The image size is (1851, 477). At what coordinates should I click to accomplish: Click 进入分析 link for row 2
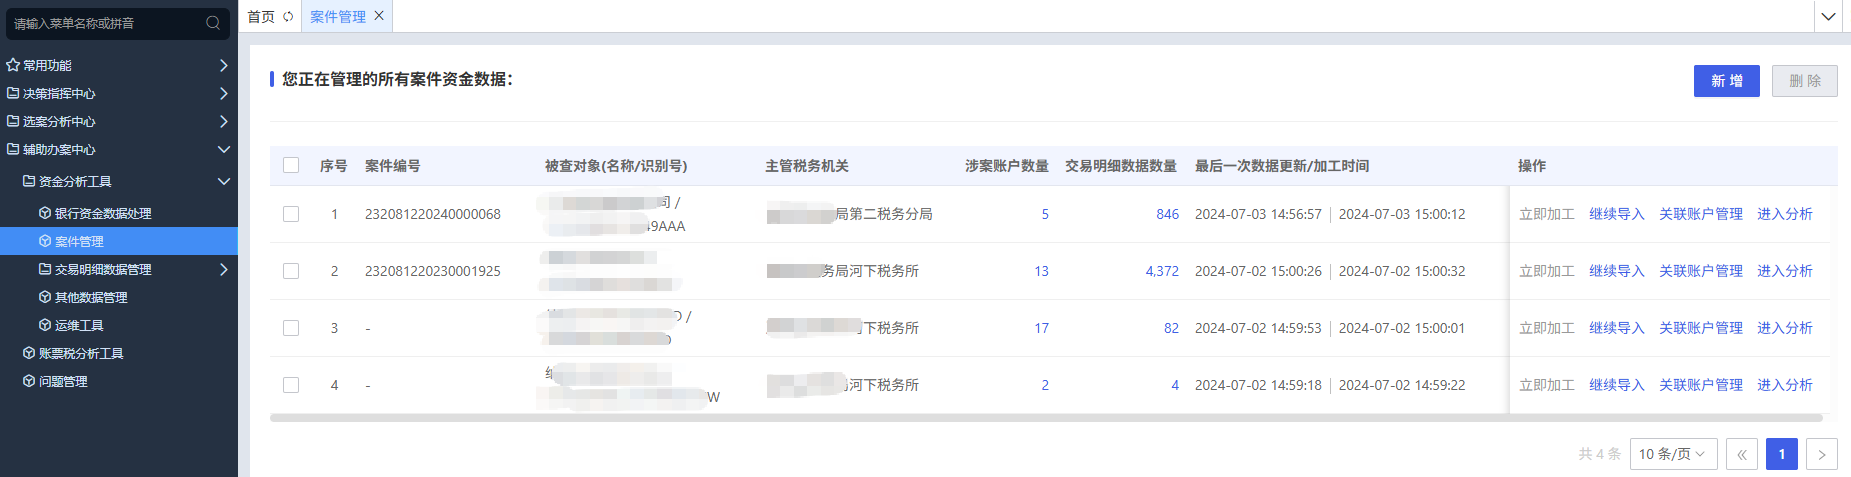pos(1784,271)
